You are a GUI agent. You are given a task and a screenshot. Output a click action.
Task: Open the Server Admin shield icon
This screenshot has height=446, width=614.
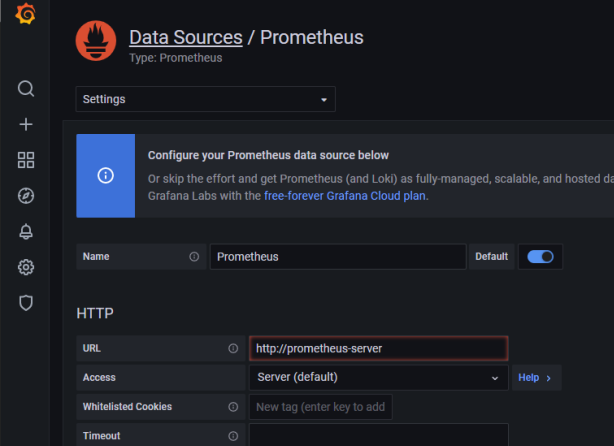[x=26, y=302]
